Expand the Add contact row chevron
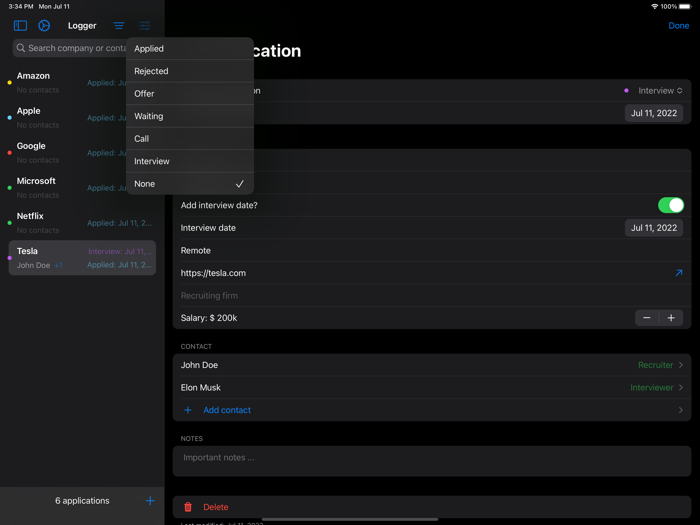The width and height of the screenshot is (700, 525). 680,410
